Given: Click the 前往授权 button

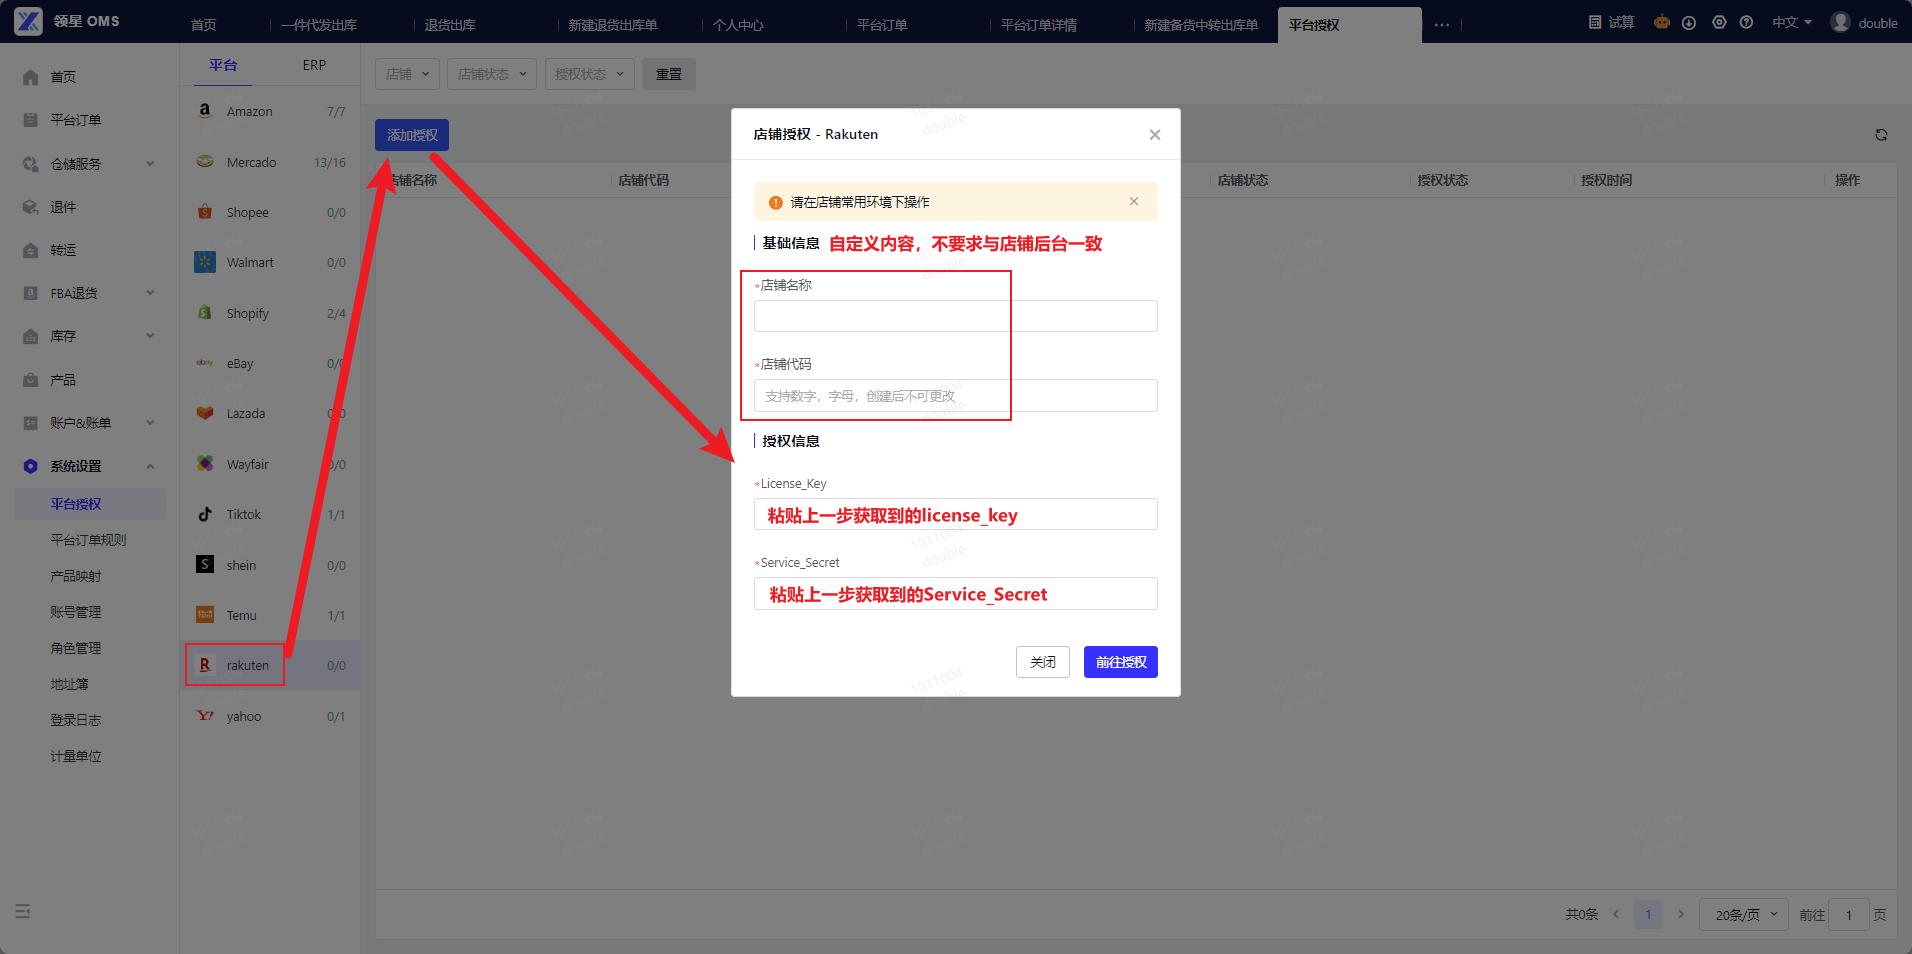Looking at the screenshot, I should (x=1121, y=662).
